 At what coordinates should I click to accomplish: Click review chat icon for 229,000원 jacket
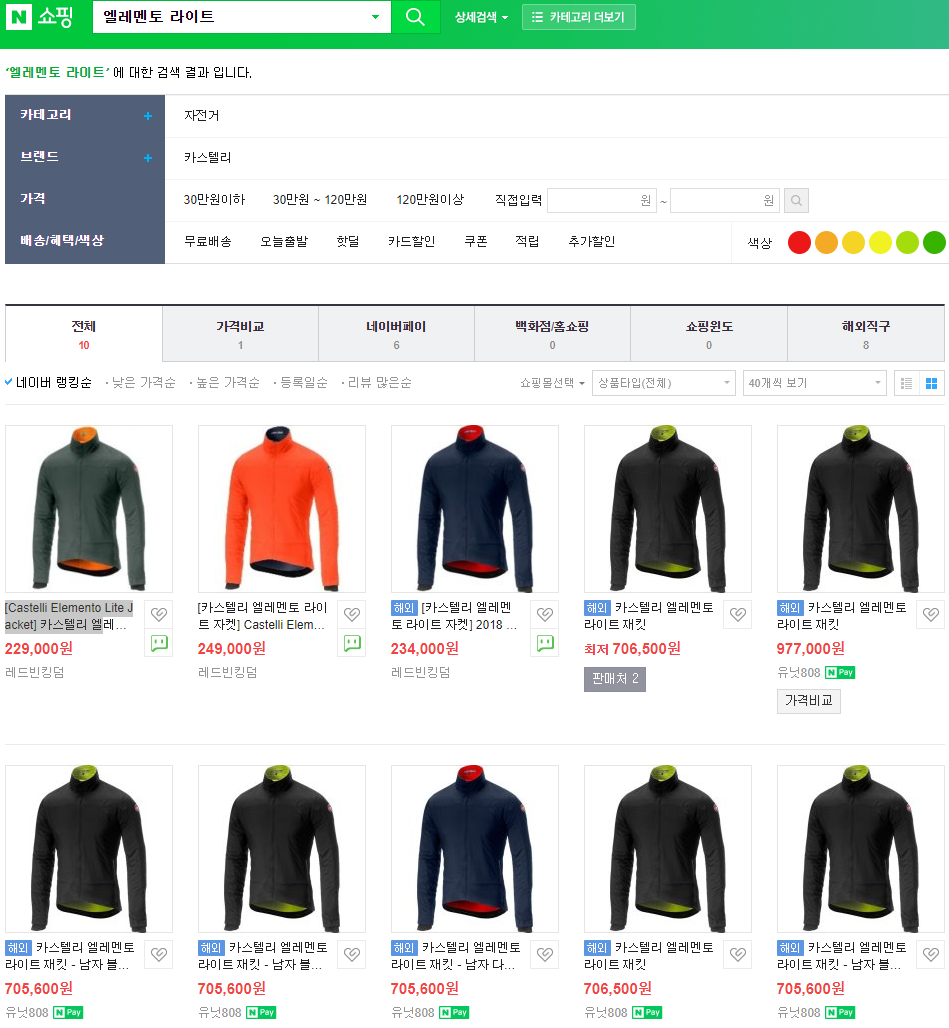point(159,643)
